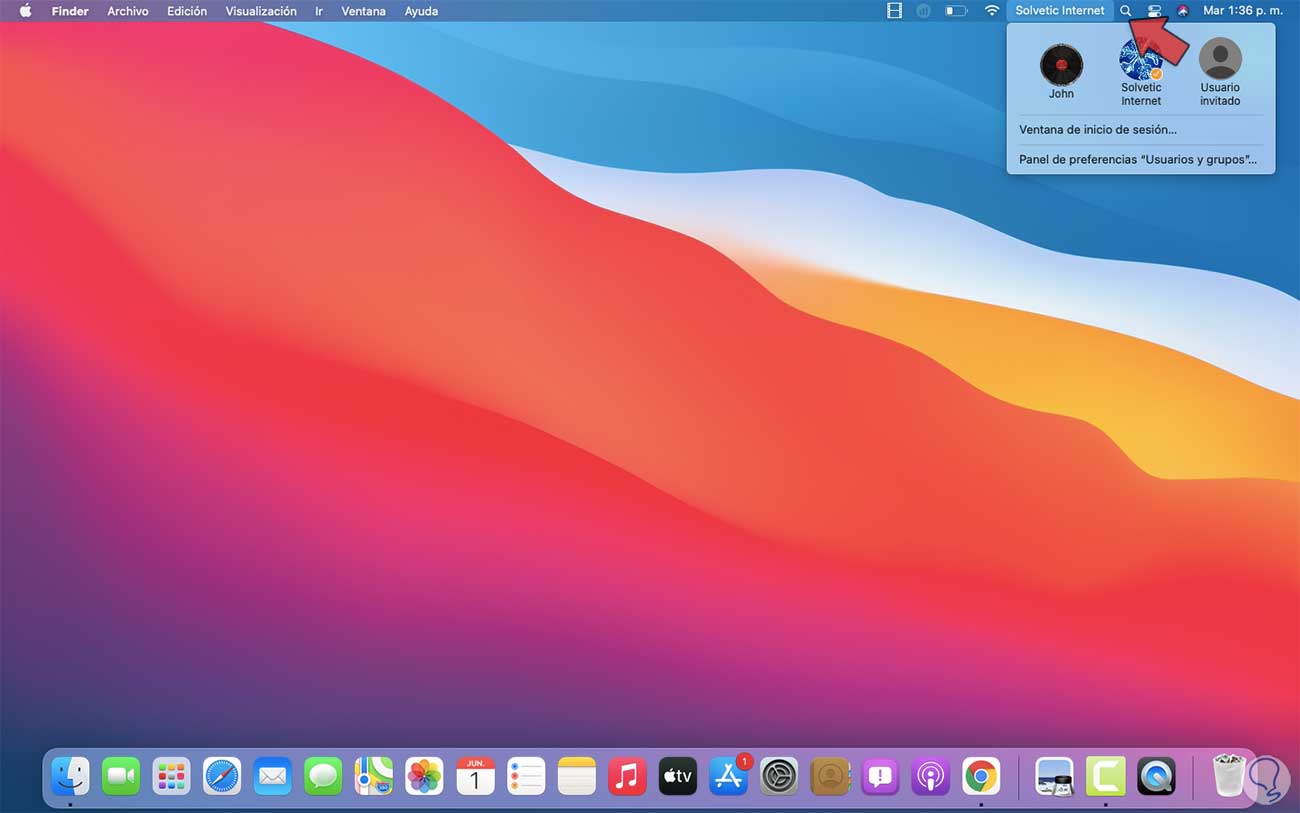Expand the Wi-Fi status menu
Viewport: 1300px width, 813px height.
(992, 11)
